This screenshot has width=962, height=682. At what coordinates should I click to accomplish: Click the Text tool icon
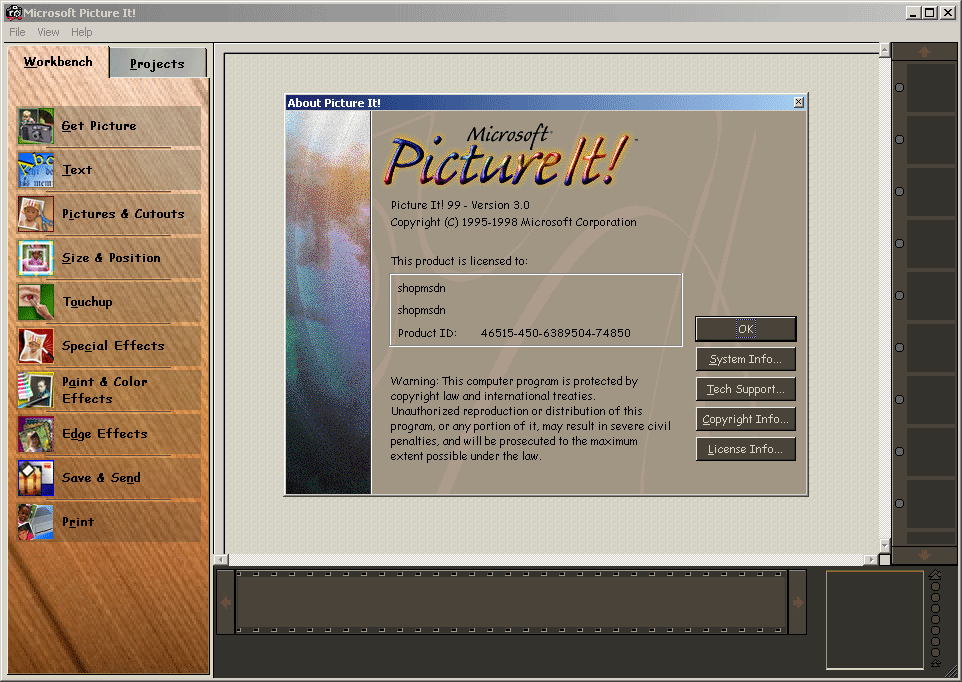(36, 170)
